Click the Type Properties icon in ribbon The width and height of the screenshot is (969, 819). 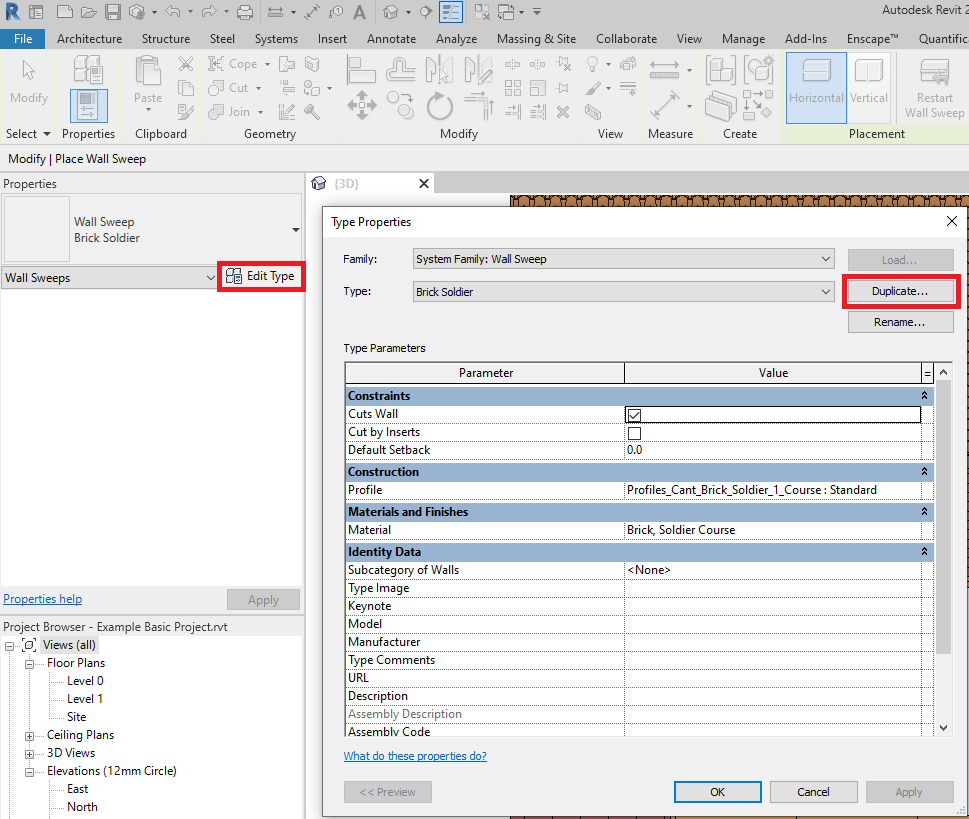point(88,69)
